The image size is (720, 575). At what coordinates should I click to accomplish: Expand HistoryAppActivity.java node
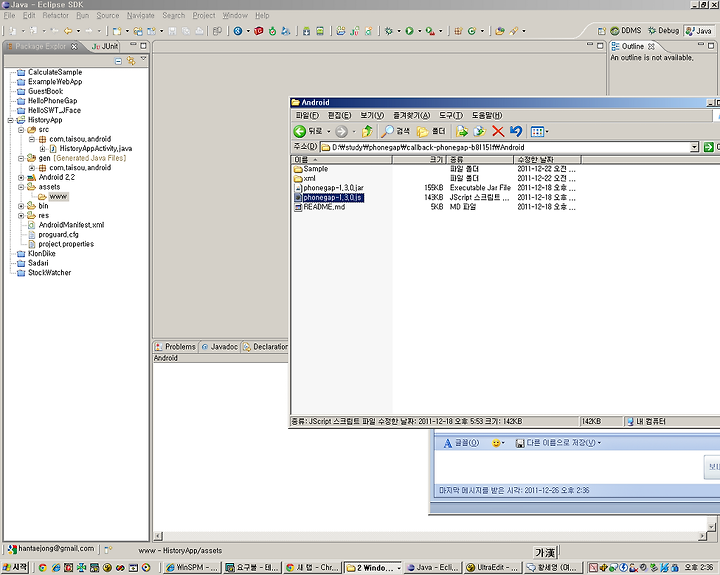point(42,149)
